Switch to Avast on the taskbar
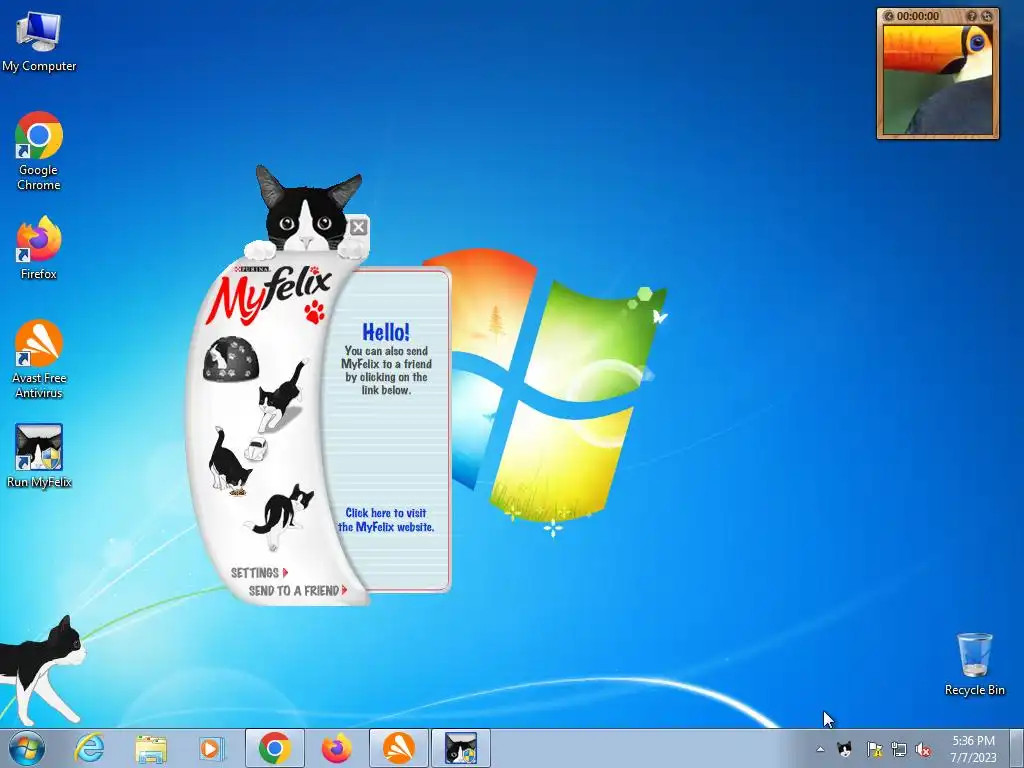 (398, 748)
